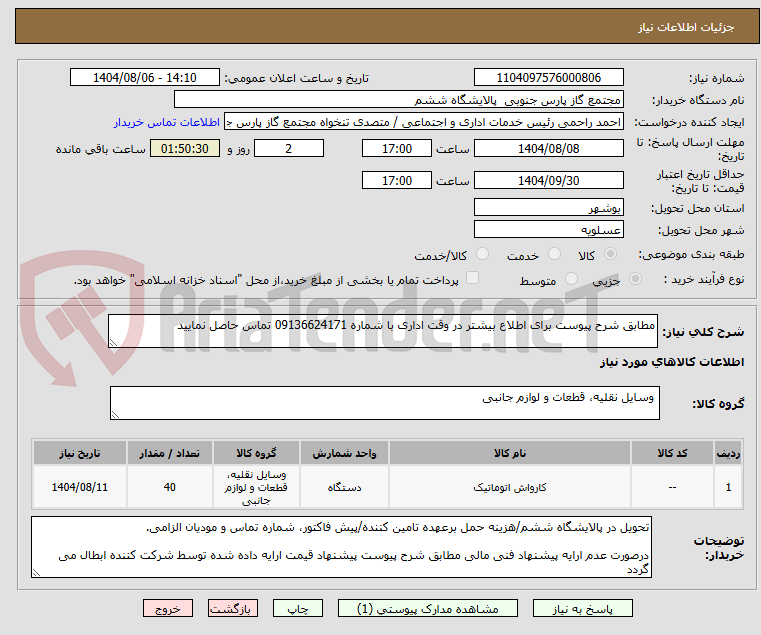Click the remaining days field '2'

pyautogui.click(x=289, y=148)
